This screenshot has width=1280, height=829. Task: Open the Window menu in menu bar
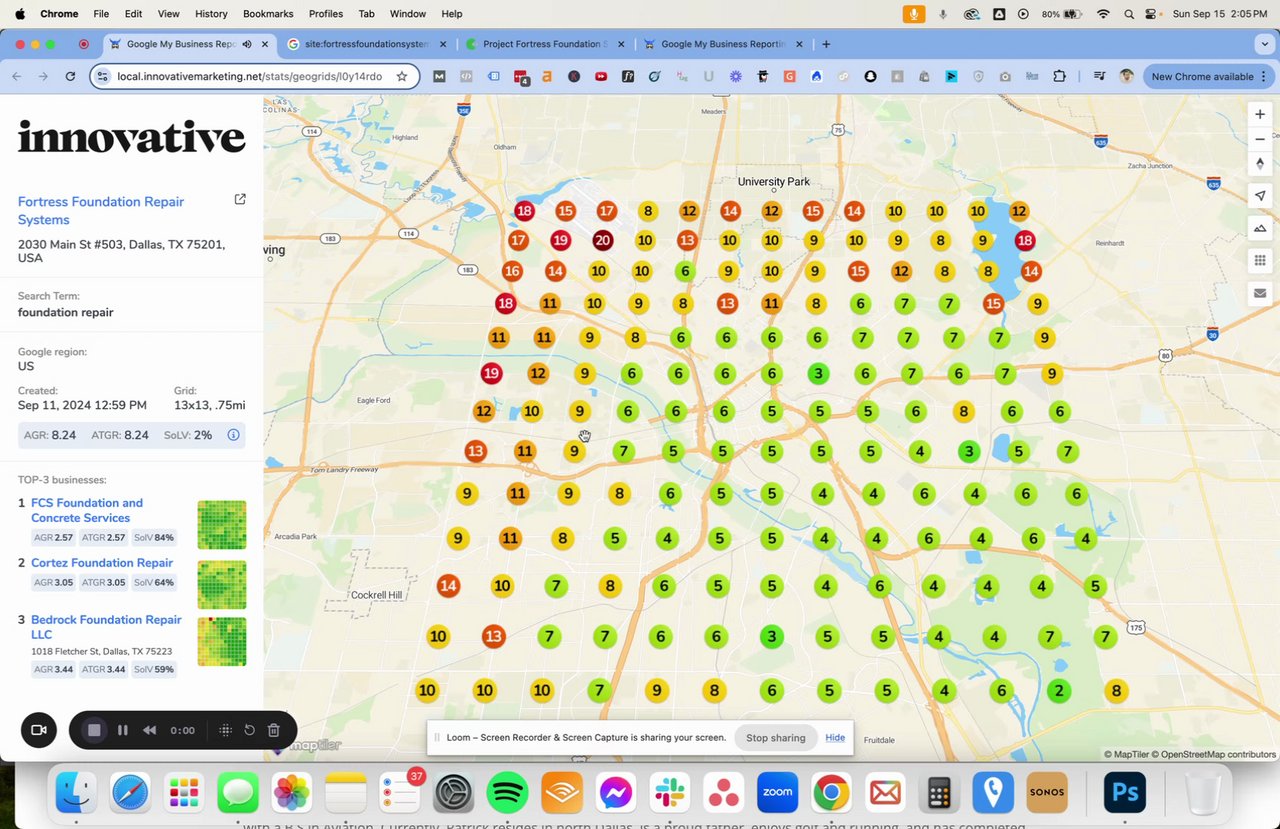(408, 14)
